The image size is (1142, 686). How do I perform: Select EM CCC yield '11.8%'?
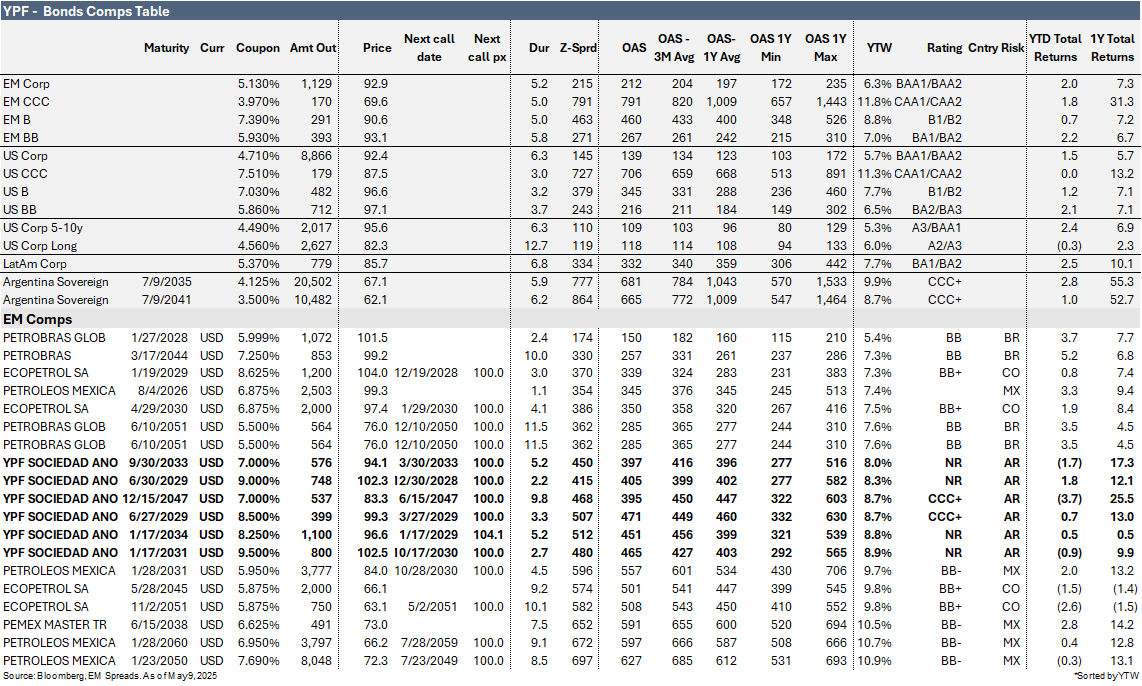(x=874, y=102)
